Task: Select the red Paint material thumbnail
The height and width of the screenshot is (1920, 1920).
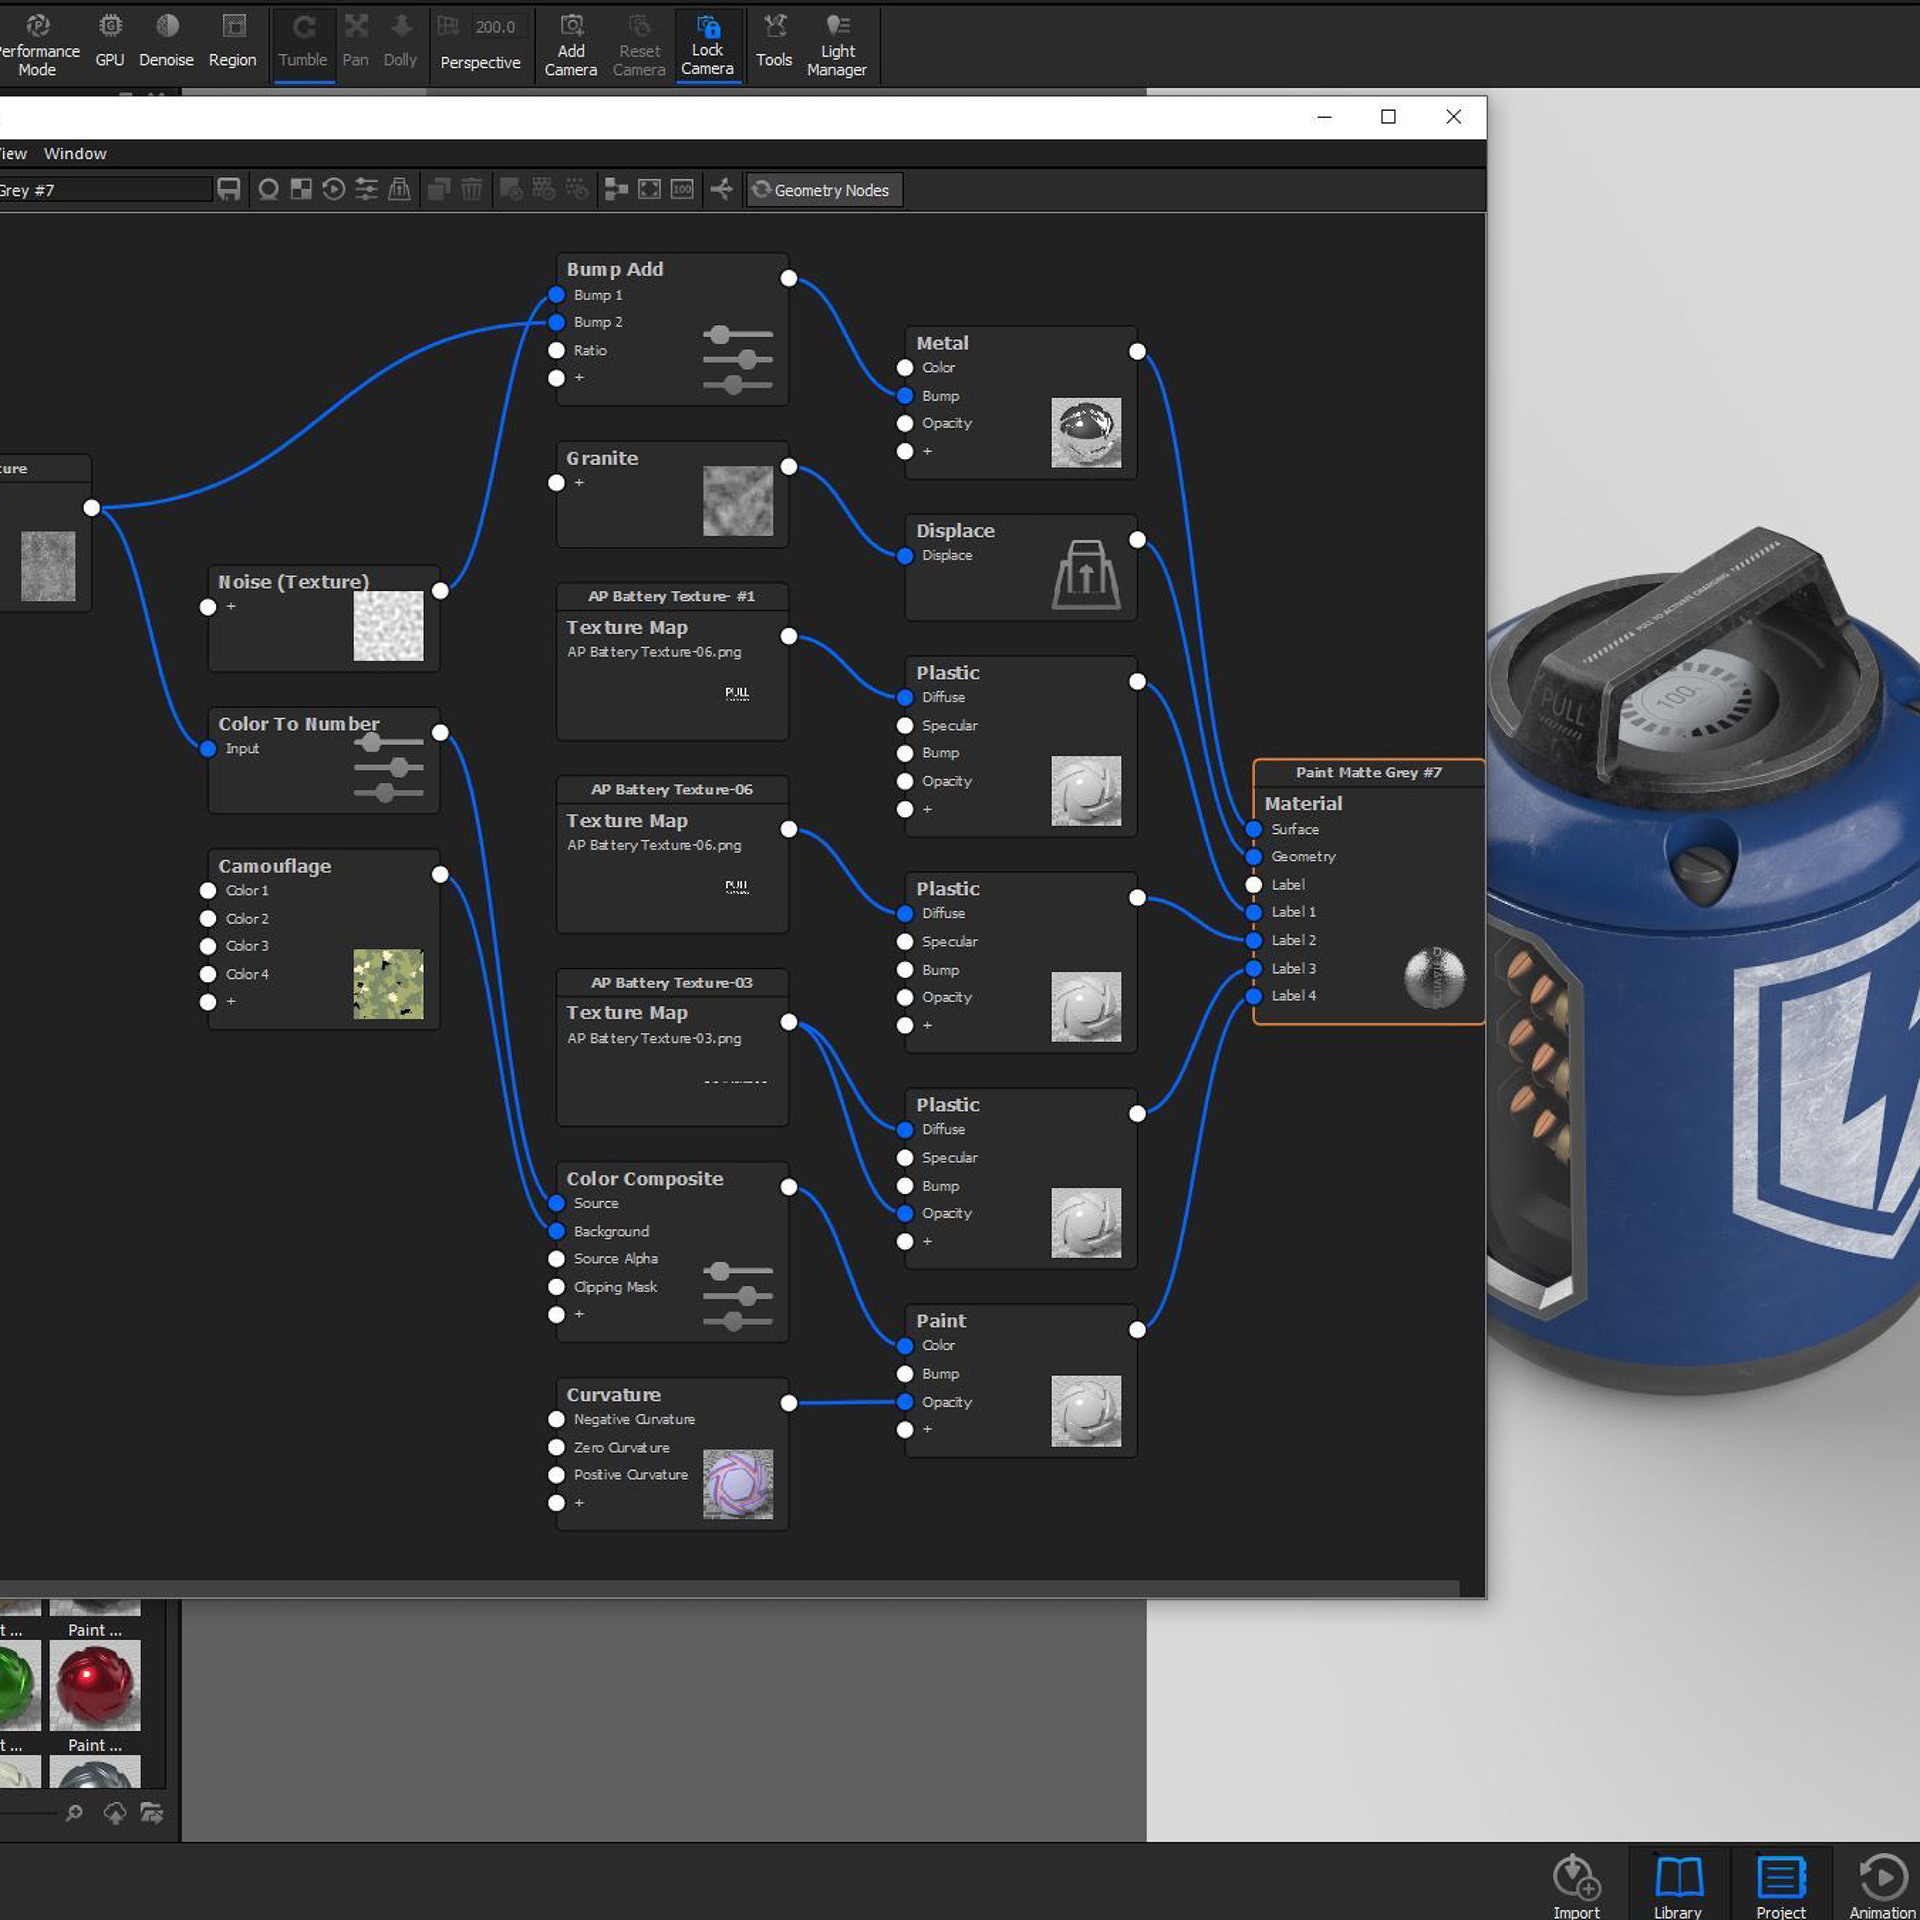Action: pyautogui.click(x=95, y=1684)
